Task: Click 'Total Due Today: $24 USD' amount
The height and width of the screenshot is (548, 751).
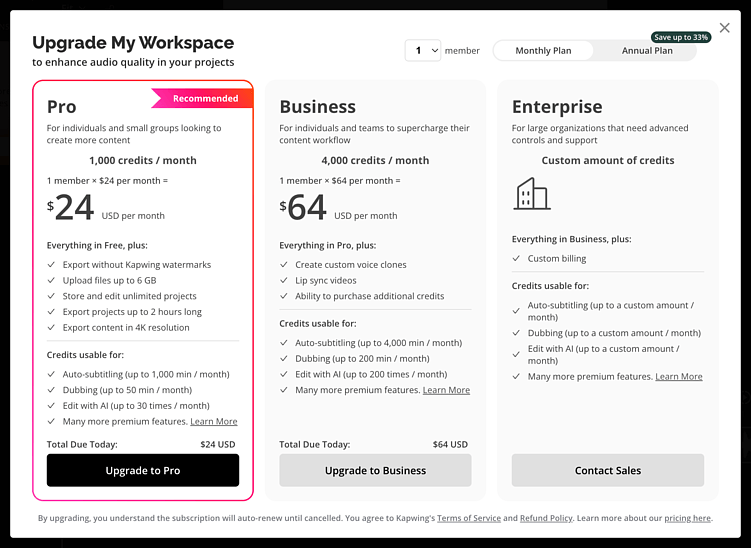Action: [x=217, y=445]
